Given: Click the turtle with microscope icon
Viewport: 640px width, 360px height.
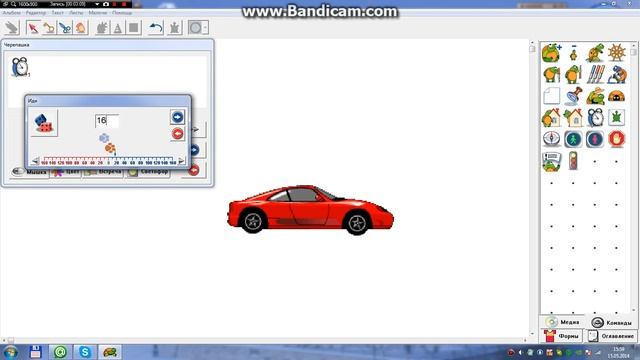Looking at the screenshot, I should coord(617,75).
